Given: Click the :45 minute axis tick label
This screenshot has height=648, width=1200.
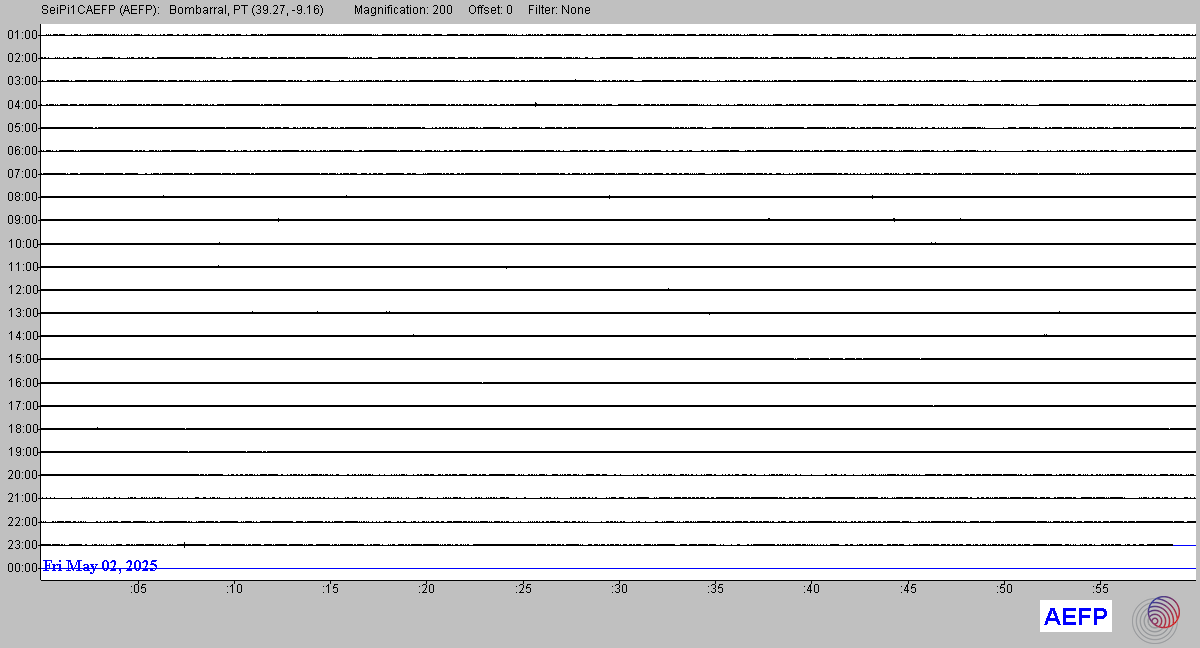Looking at the screenshot, I should pos(908,590).
